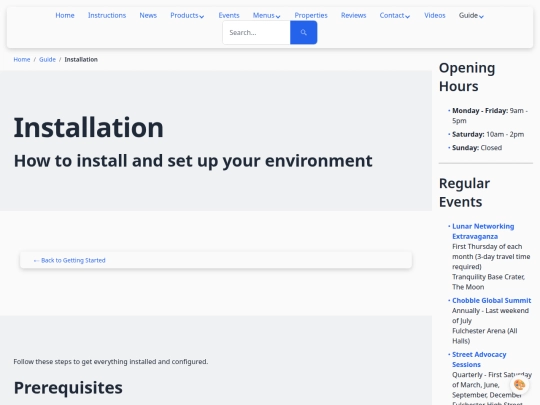Click the Guide breadcrumb link
This screenshot has height=405, width=540.
(47, 60)
